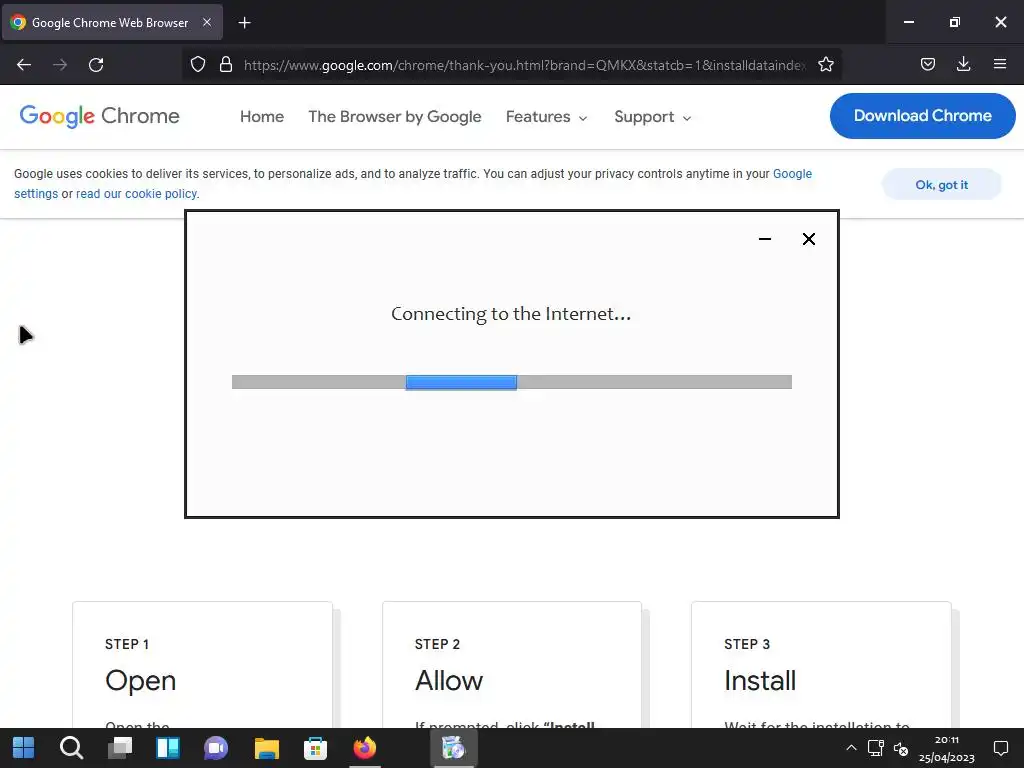1024x768 pixels.
Task: Switch to Firefox on the taskbar
Action: 365,748
